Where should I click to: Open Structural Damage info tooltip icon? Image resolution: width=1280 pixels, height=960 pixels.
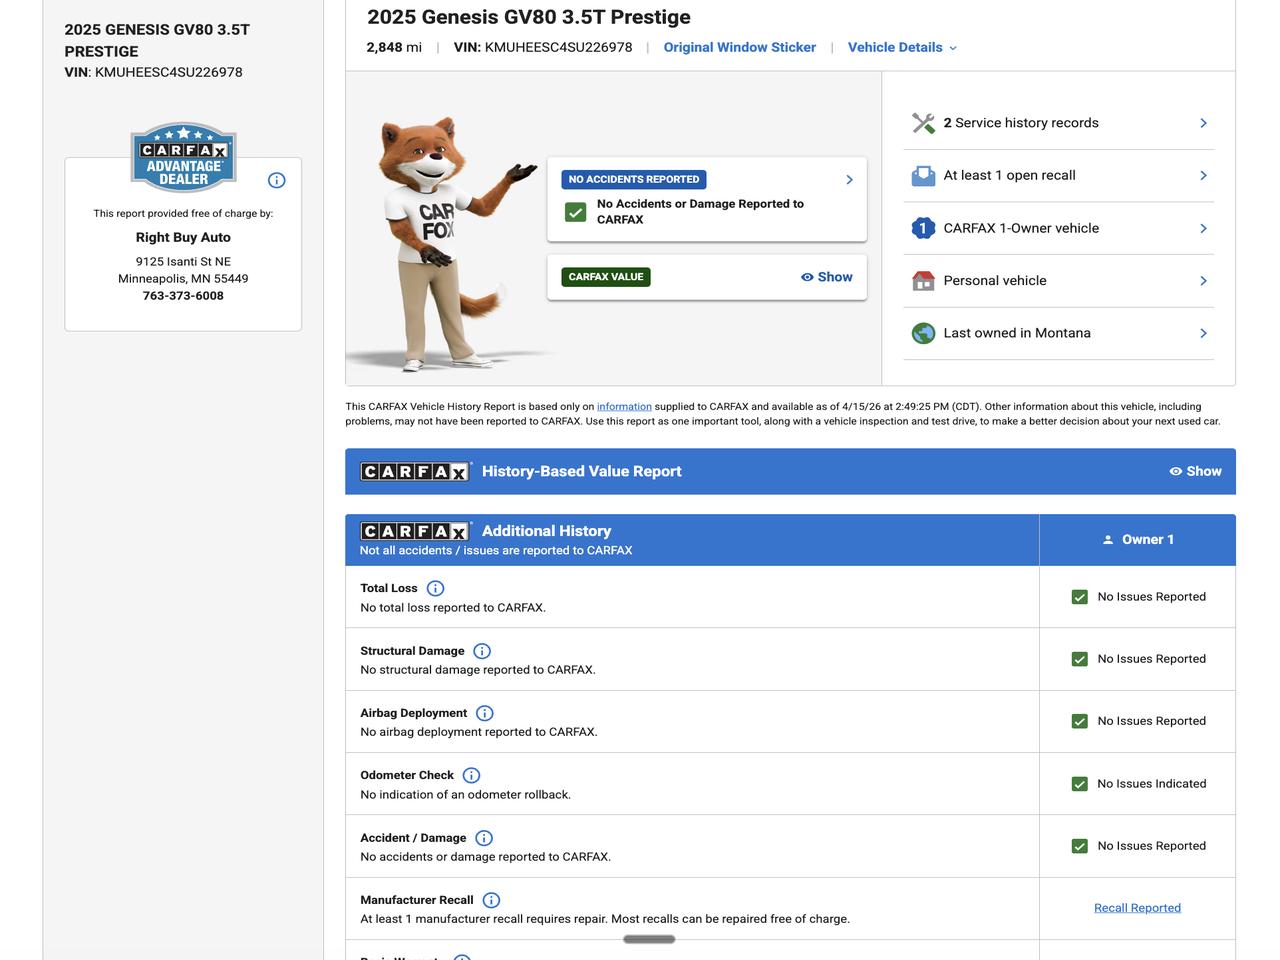pyautogui.click(x=482, y=651)
